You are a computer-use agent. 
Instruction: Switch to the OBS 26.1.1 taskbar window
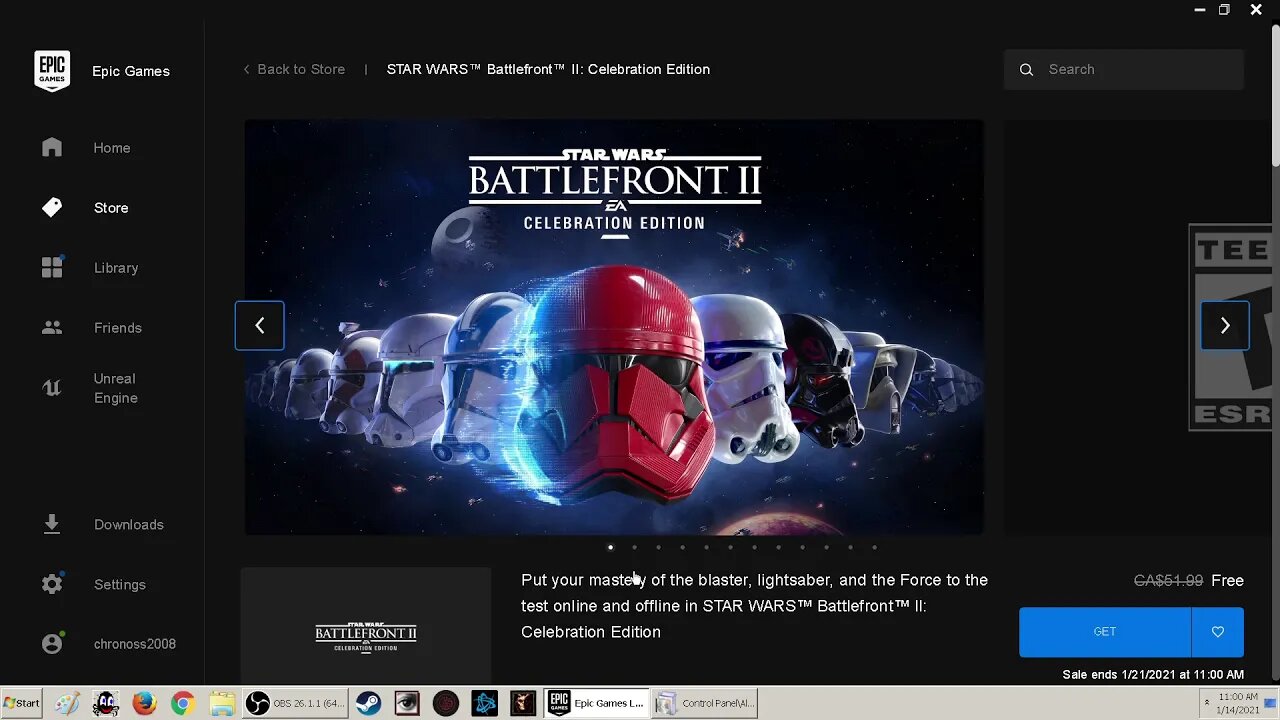coord(295,704)
